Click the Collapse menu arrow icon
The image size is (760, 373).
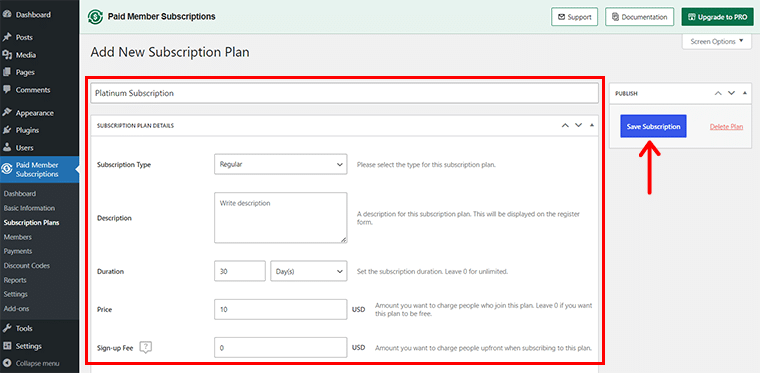tap(7, 363)
